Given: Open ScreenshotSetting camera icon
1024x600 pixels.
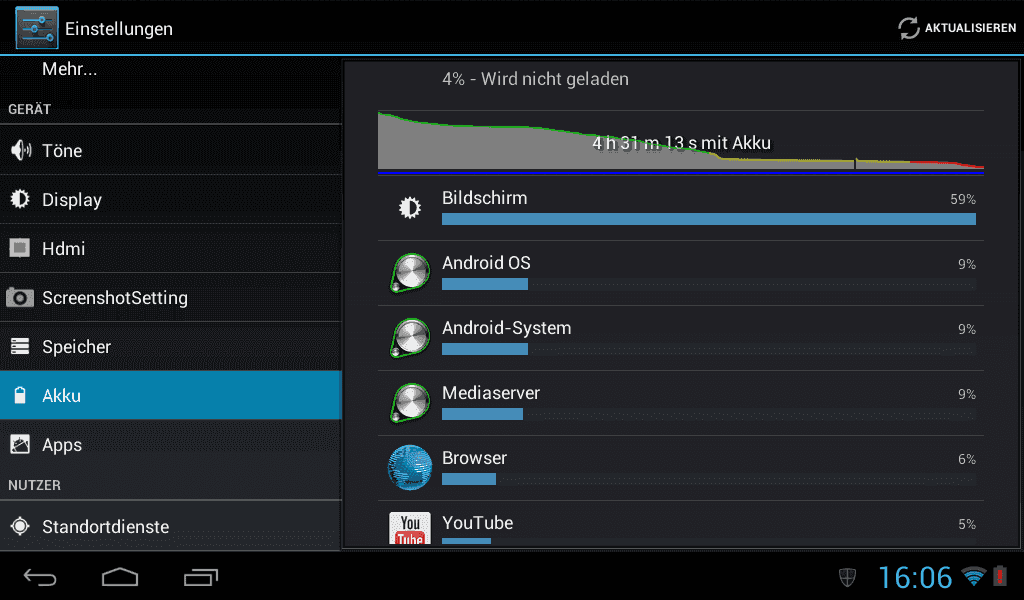Looking at the screenshot, I should coord(20,298).
